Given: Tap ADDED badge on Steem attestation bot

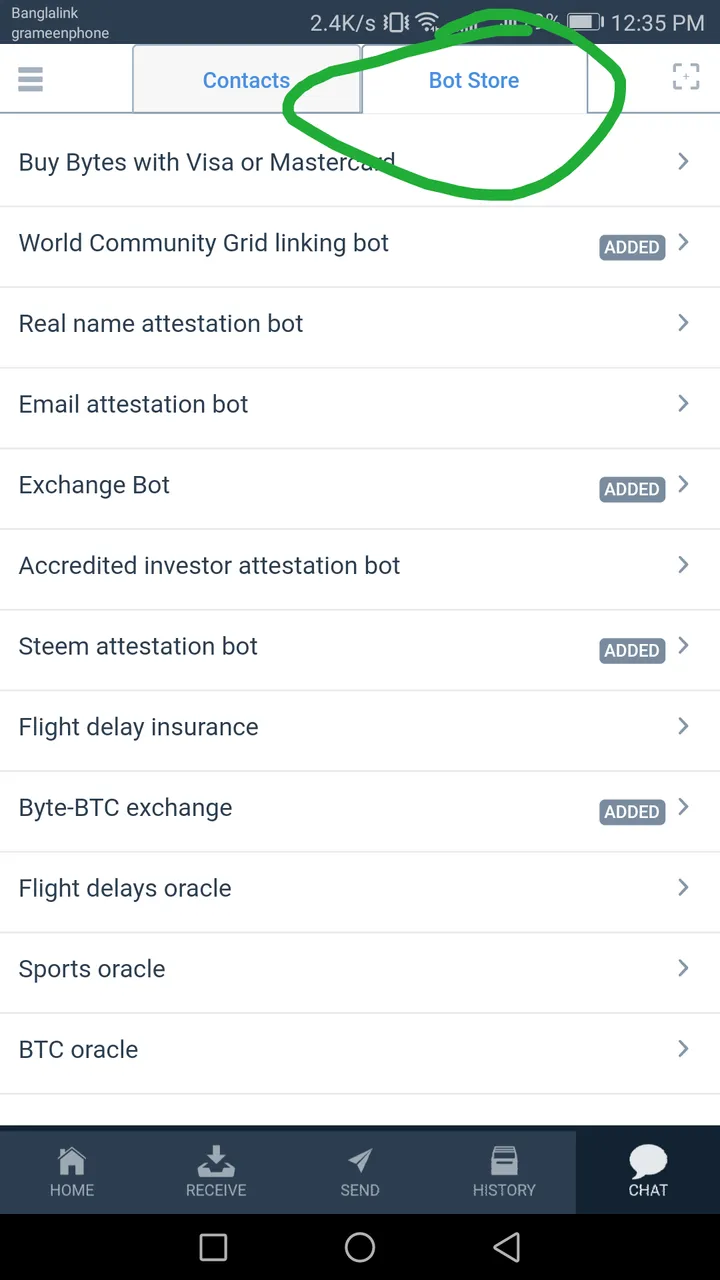Looking at the screenshot, I should tap(632, 650).
